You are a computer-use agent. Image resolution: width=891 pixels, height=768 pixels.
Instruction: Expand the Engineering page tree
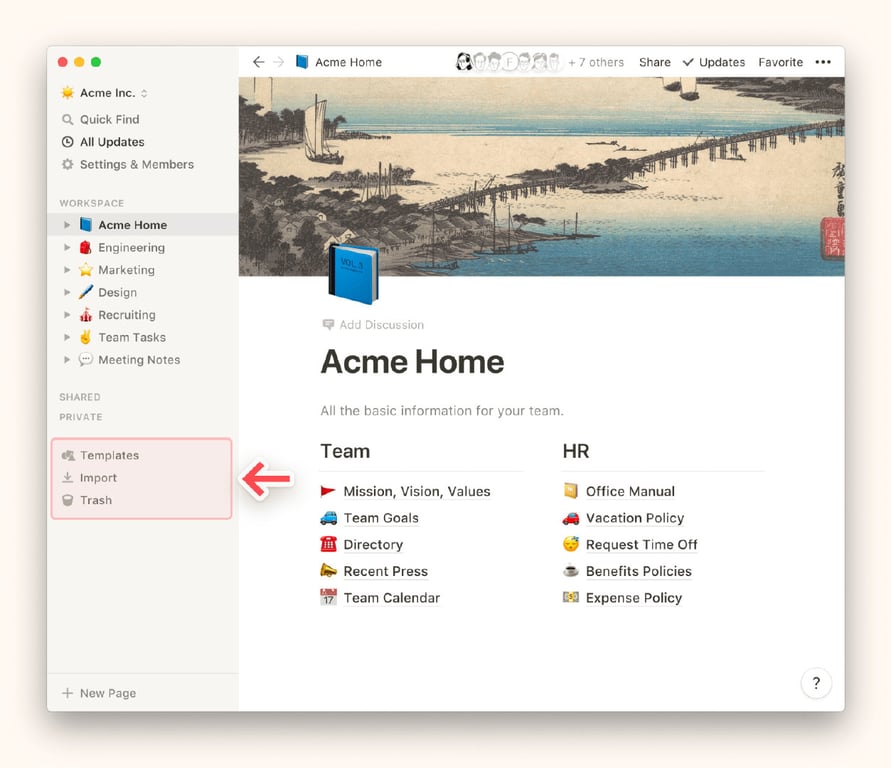[x=67, y=248]
